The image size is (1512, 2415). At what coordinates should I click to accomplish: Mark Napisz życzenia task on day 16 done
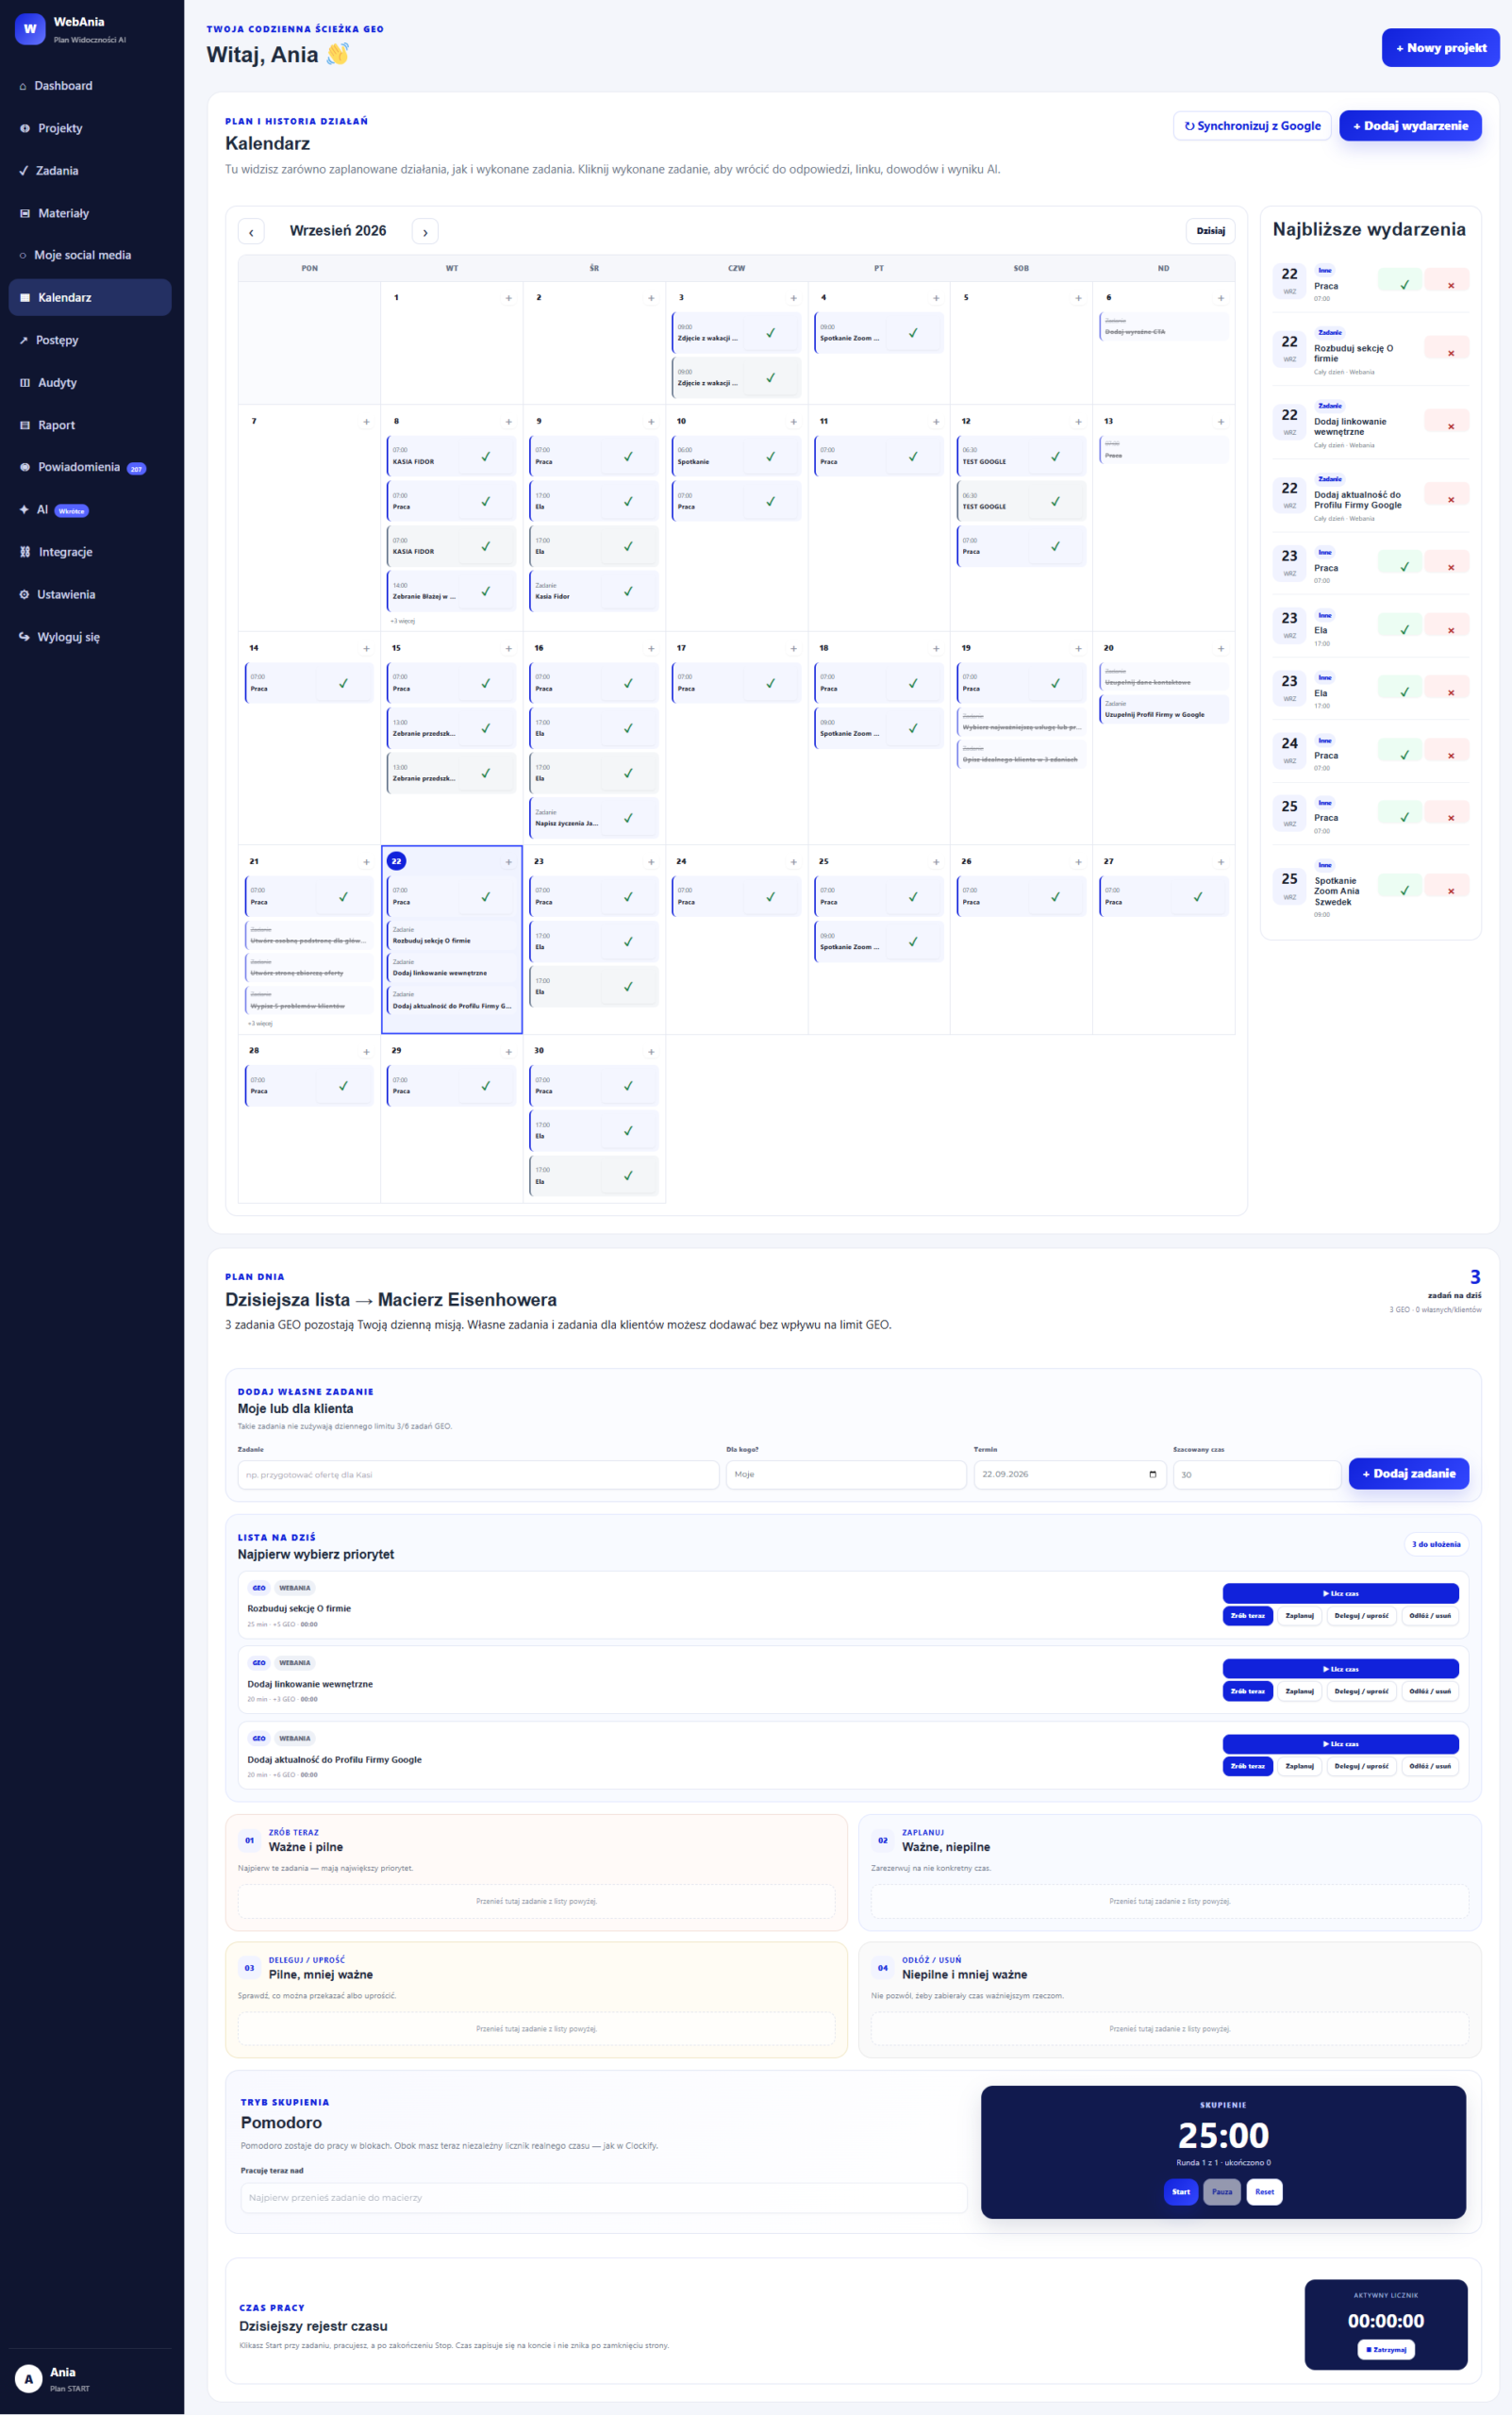(628, 818)
